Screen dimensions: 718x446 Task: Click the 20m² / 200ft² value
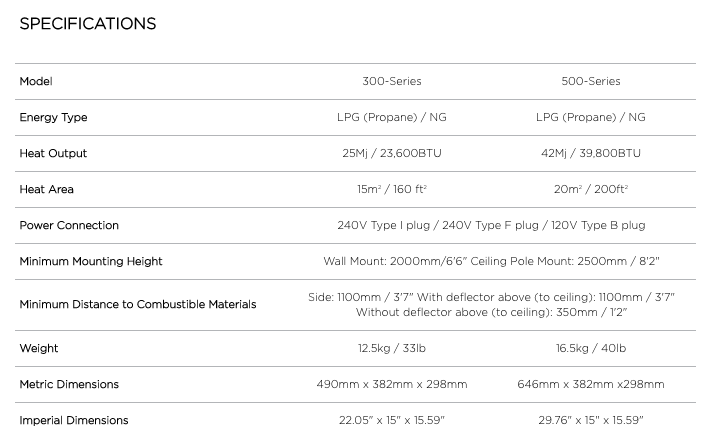coord(590,189)
